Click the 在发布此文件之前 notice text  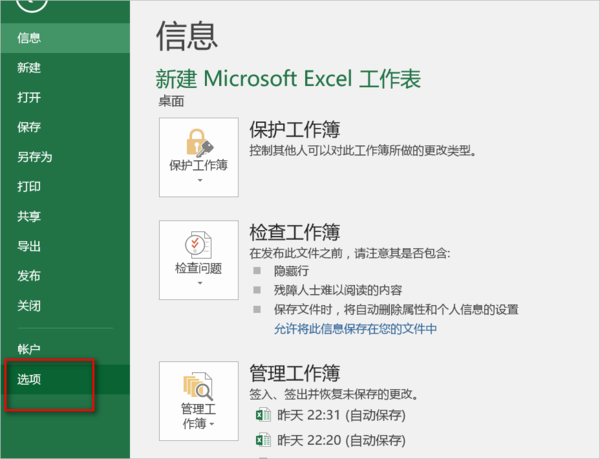point(350,253)
